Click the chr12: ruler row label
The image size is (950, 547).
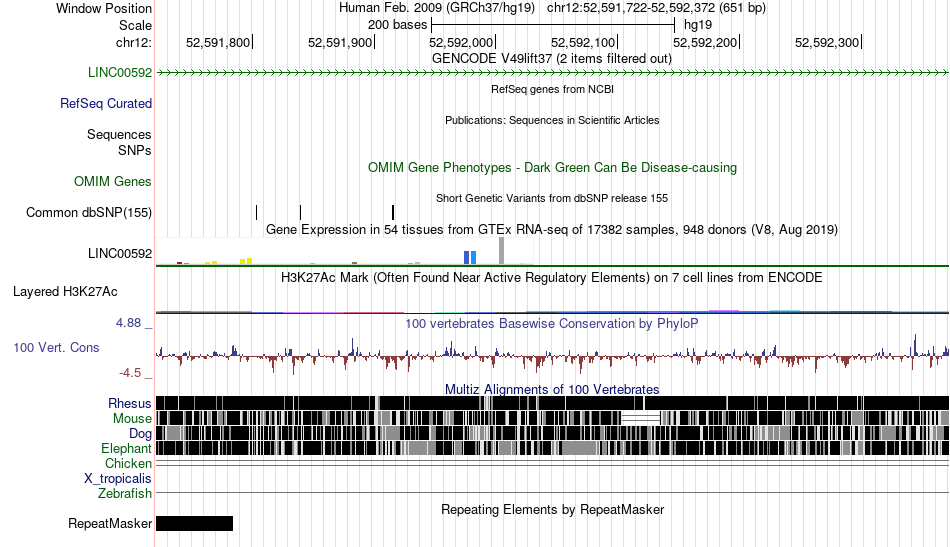pyautogui.click(x=134, y=43)
